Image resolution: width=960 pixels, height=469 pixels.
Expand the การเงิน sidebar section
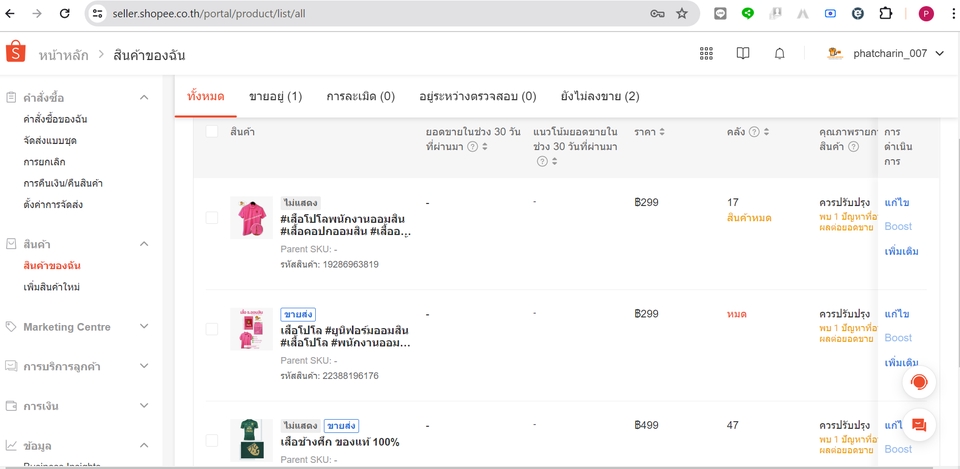point(144,406)
